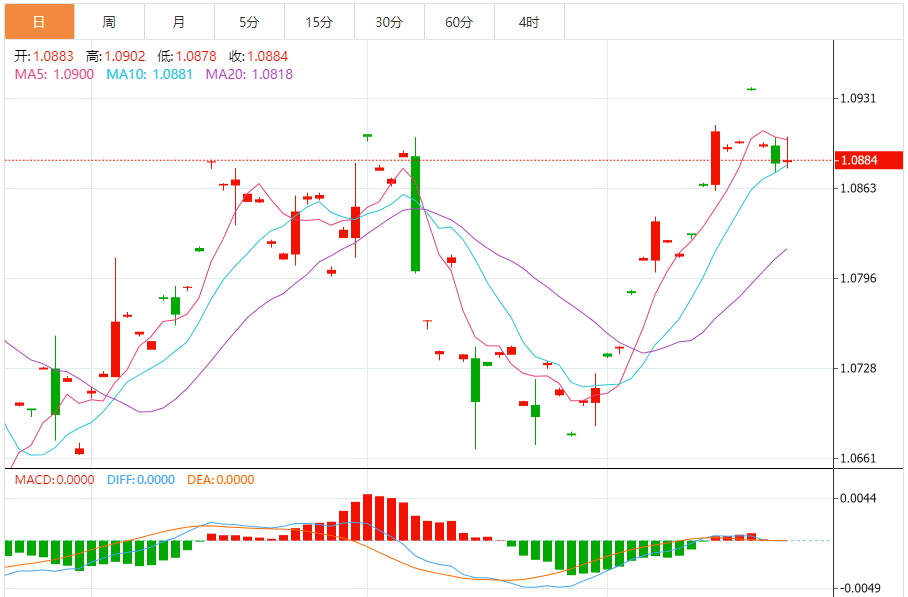Open the 15分 timeframe tab
Screen dimensions: 908x597
click(x=320, y=22)
